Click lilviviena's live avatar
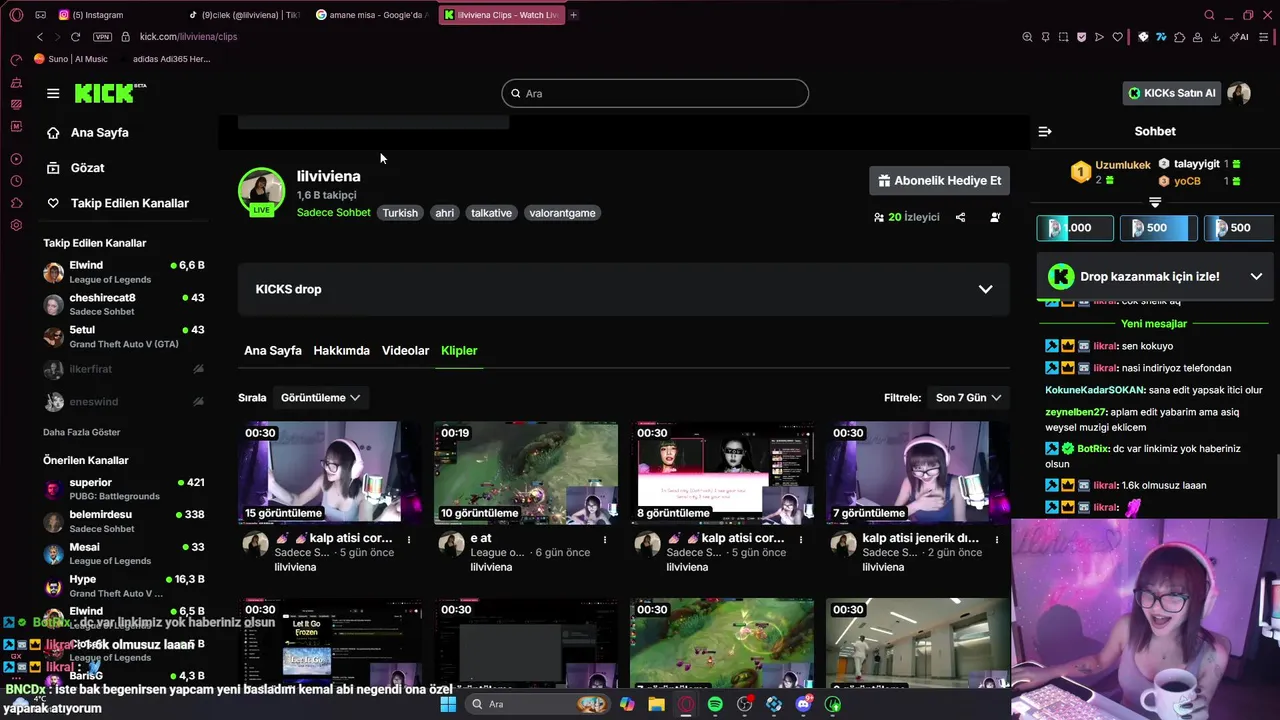The height and width of the screenshot is (720, 1280). click(x=261, y=191)
